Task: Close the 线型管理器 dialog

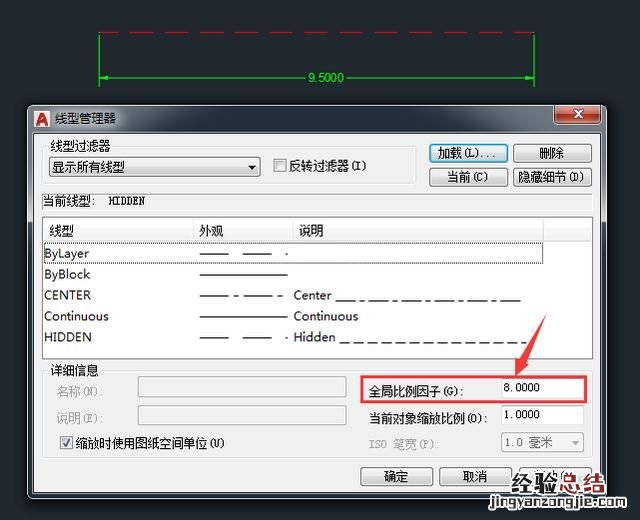Action: pyautogui.click(x=577, y=114)
